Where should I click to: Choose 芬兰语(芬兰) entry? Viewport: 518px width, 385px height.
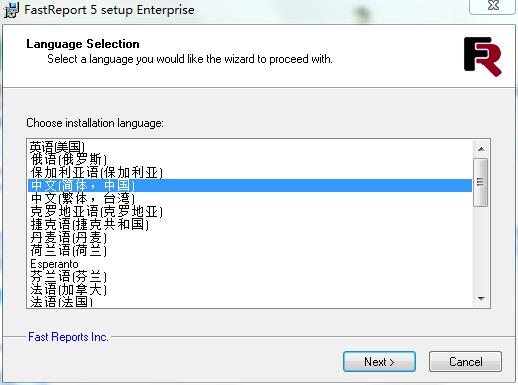[x=250, y=277]
